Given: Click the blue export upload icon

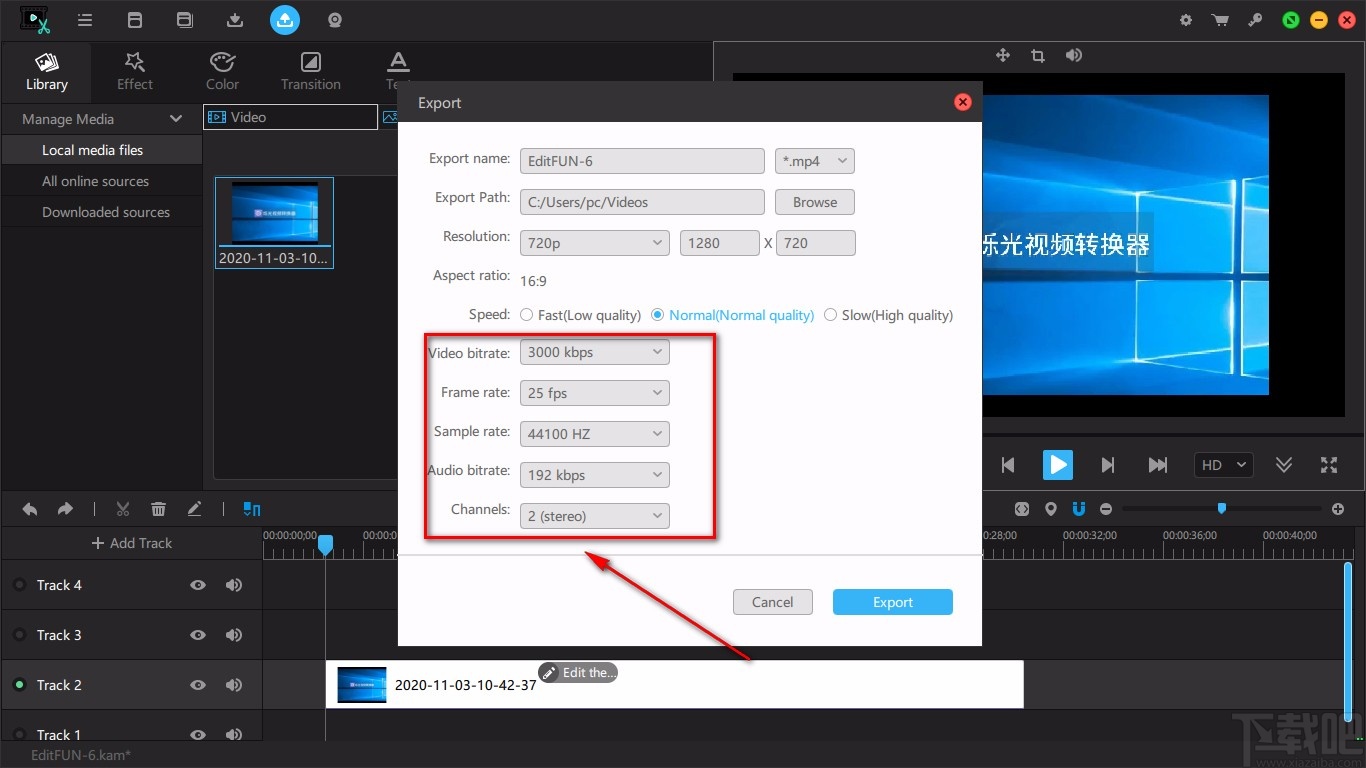Looking at the screenshot, I should click(285, 20).
